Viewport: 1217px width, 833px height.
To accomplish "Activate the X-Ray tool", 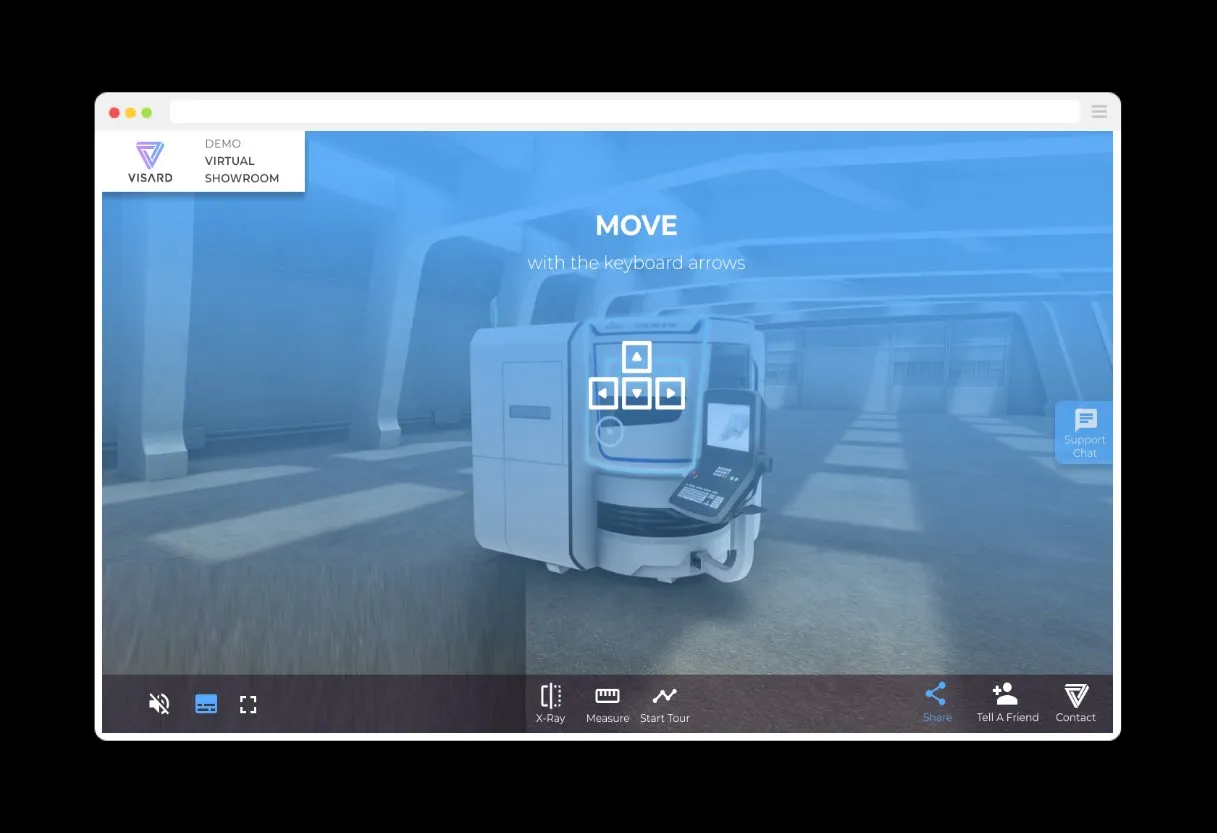I will (x=550, y=704).
